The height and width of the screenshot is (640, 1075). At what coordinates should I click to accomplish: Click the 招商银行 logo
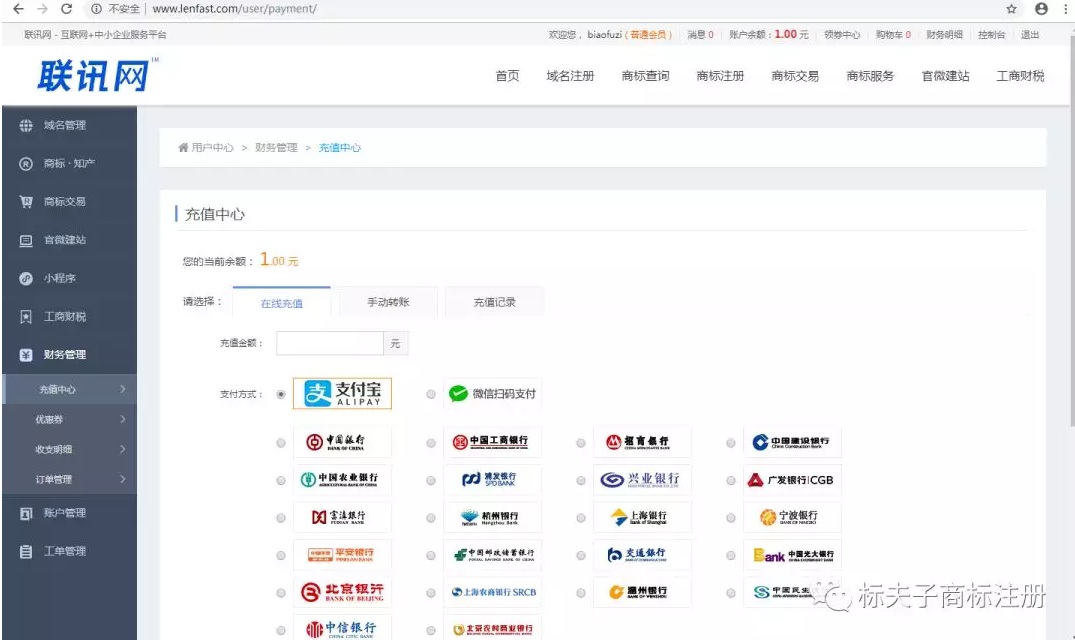click(642, 442)
